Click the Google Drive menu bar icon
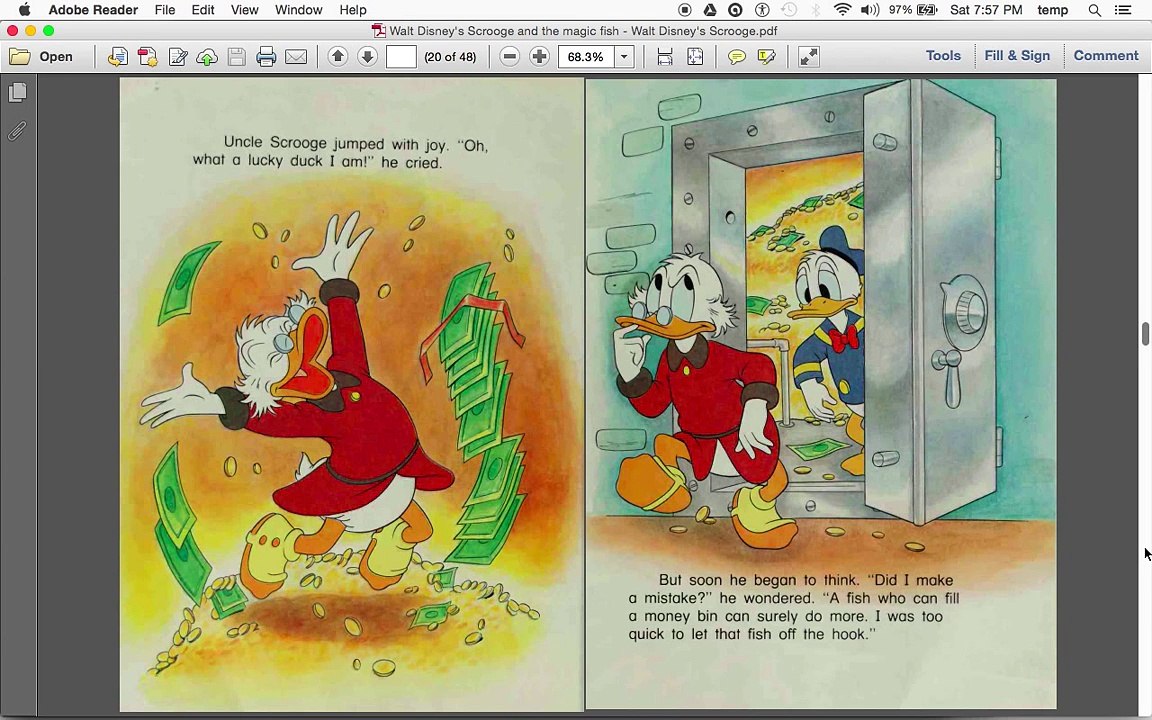This screenshot has width=1152, height=720. click(x=710, y=10)
